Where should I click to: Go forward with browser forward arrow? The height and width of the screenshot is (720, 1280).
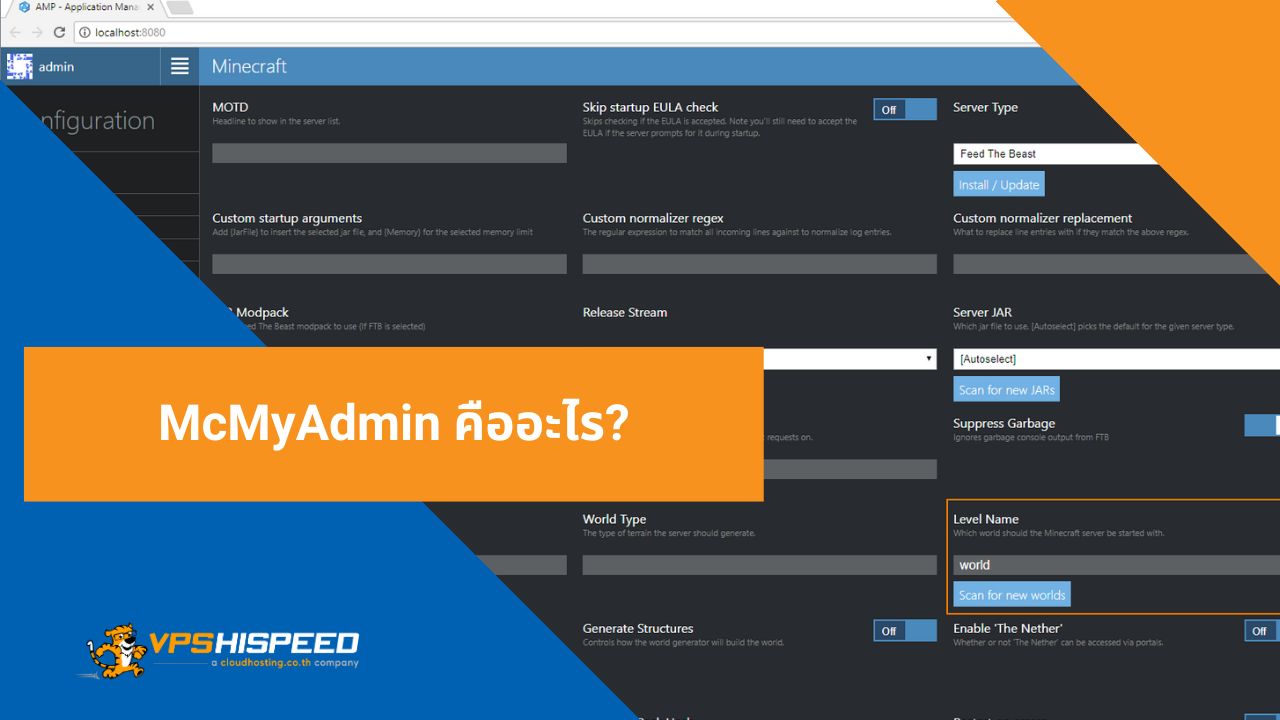[x=37, y=32]
